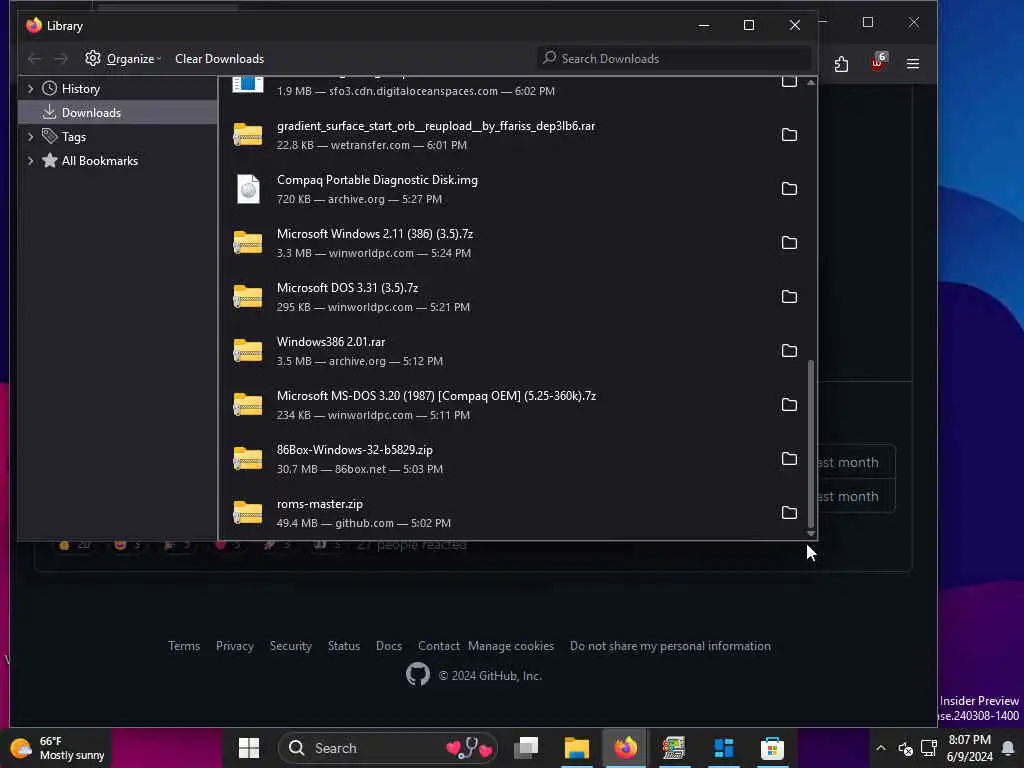
Task: Focus the Search Downloads field
Action: tap(674, 59)
